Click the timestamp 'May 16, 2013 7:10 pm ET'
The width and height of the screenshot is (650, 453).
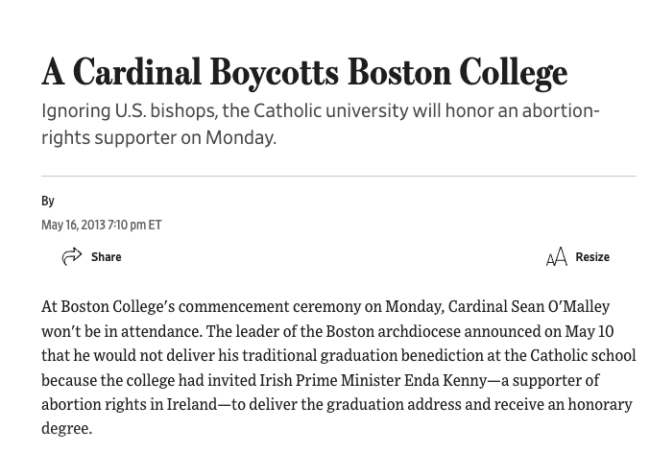coord(101,224)
